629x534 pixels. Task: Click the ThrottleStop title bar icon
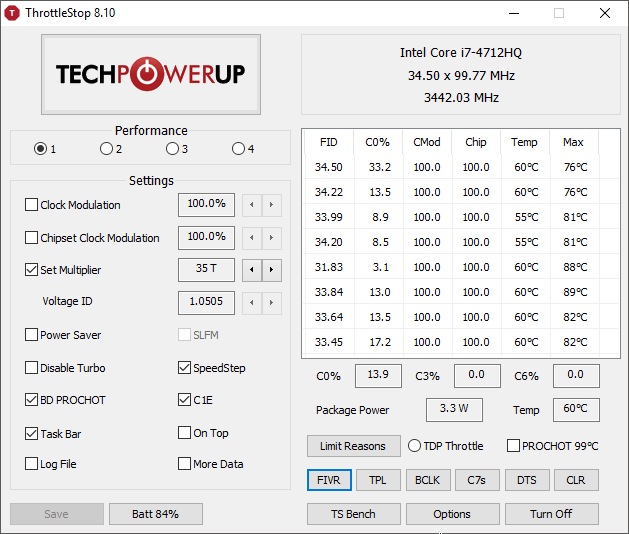(12, 13)
